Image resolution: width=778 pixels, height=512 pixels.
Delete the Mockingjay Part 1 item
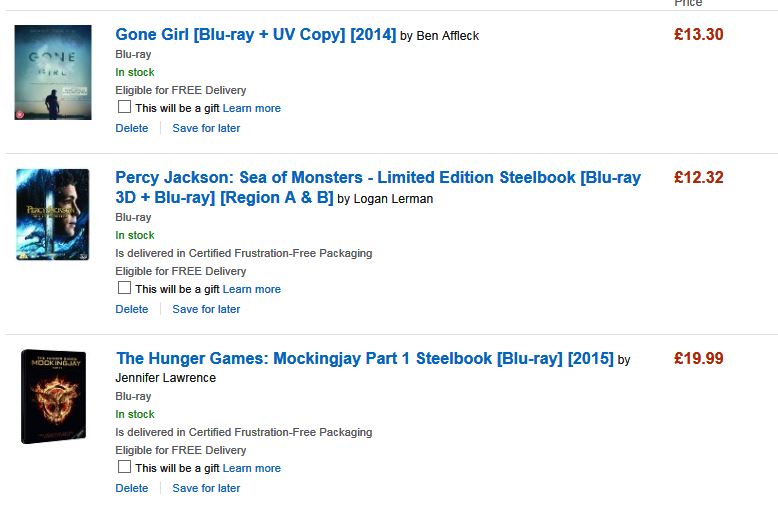(x=132, y=488)
